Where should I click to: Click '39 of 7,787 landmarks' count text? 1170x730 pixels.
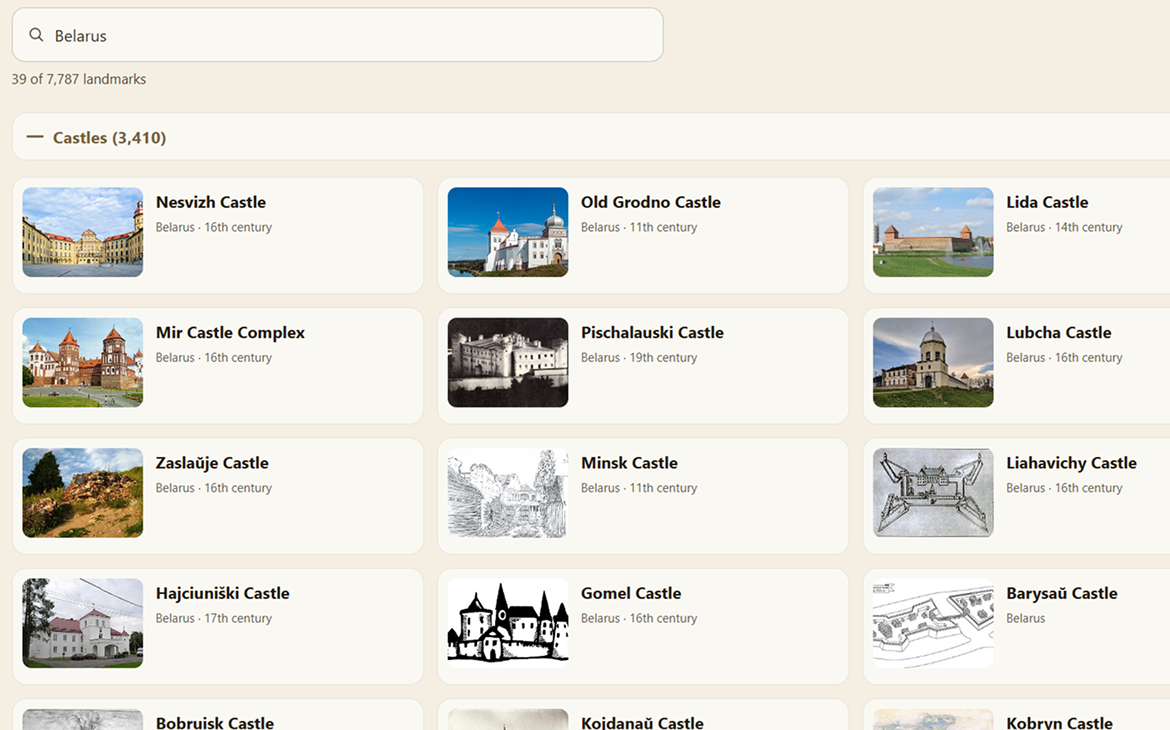click(x=78, y=79)
